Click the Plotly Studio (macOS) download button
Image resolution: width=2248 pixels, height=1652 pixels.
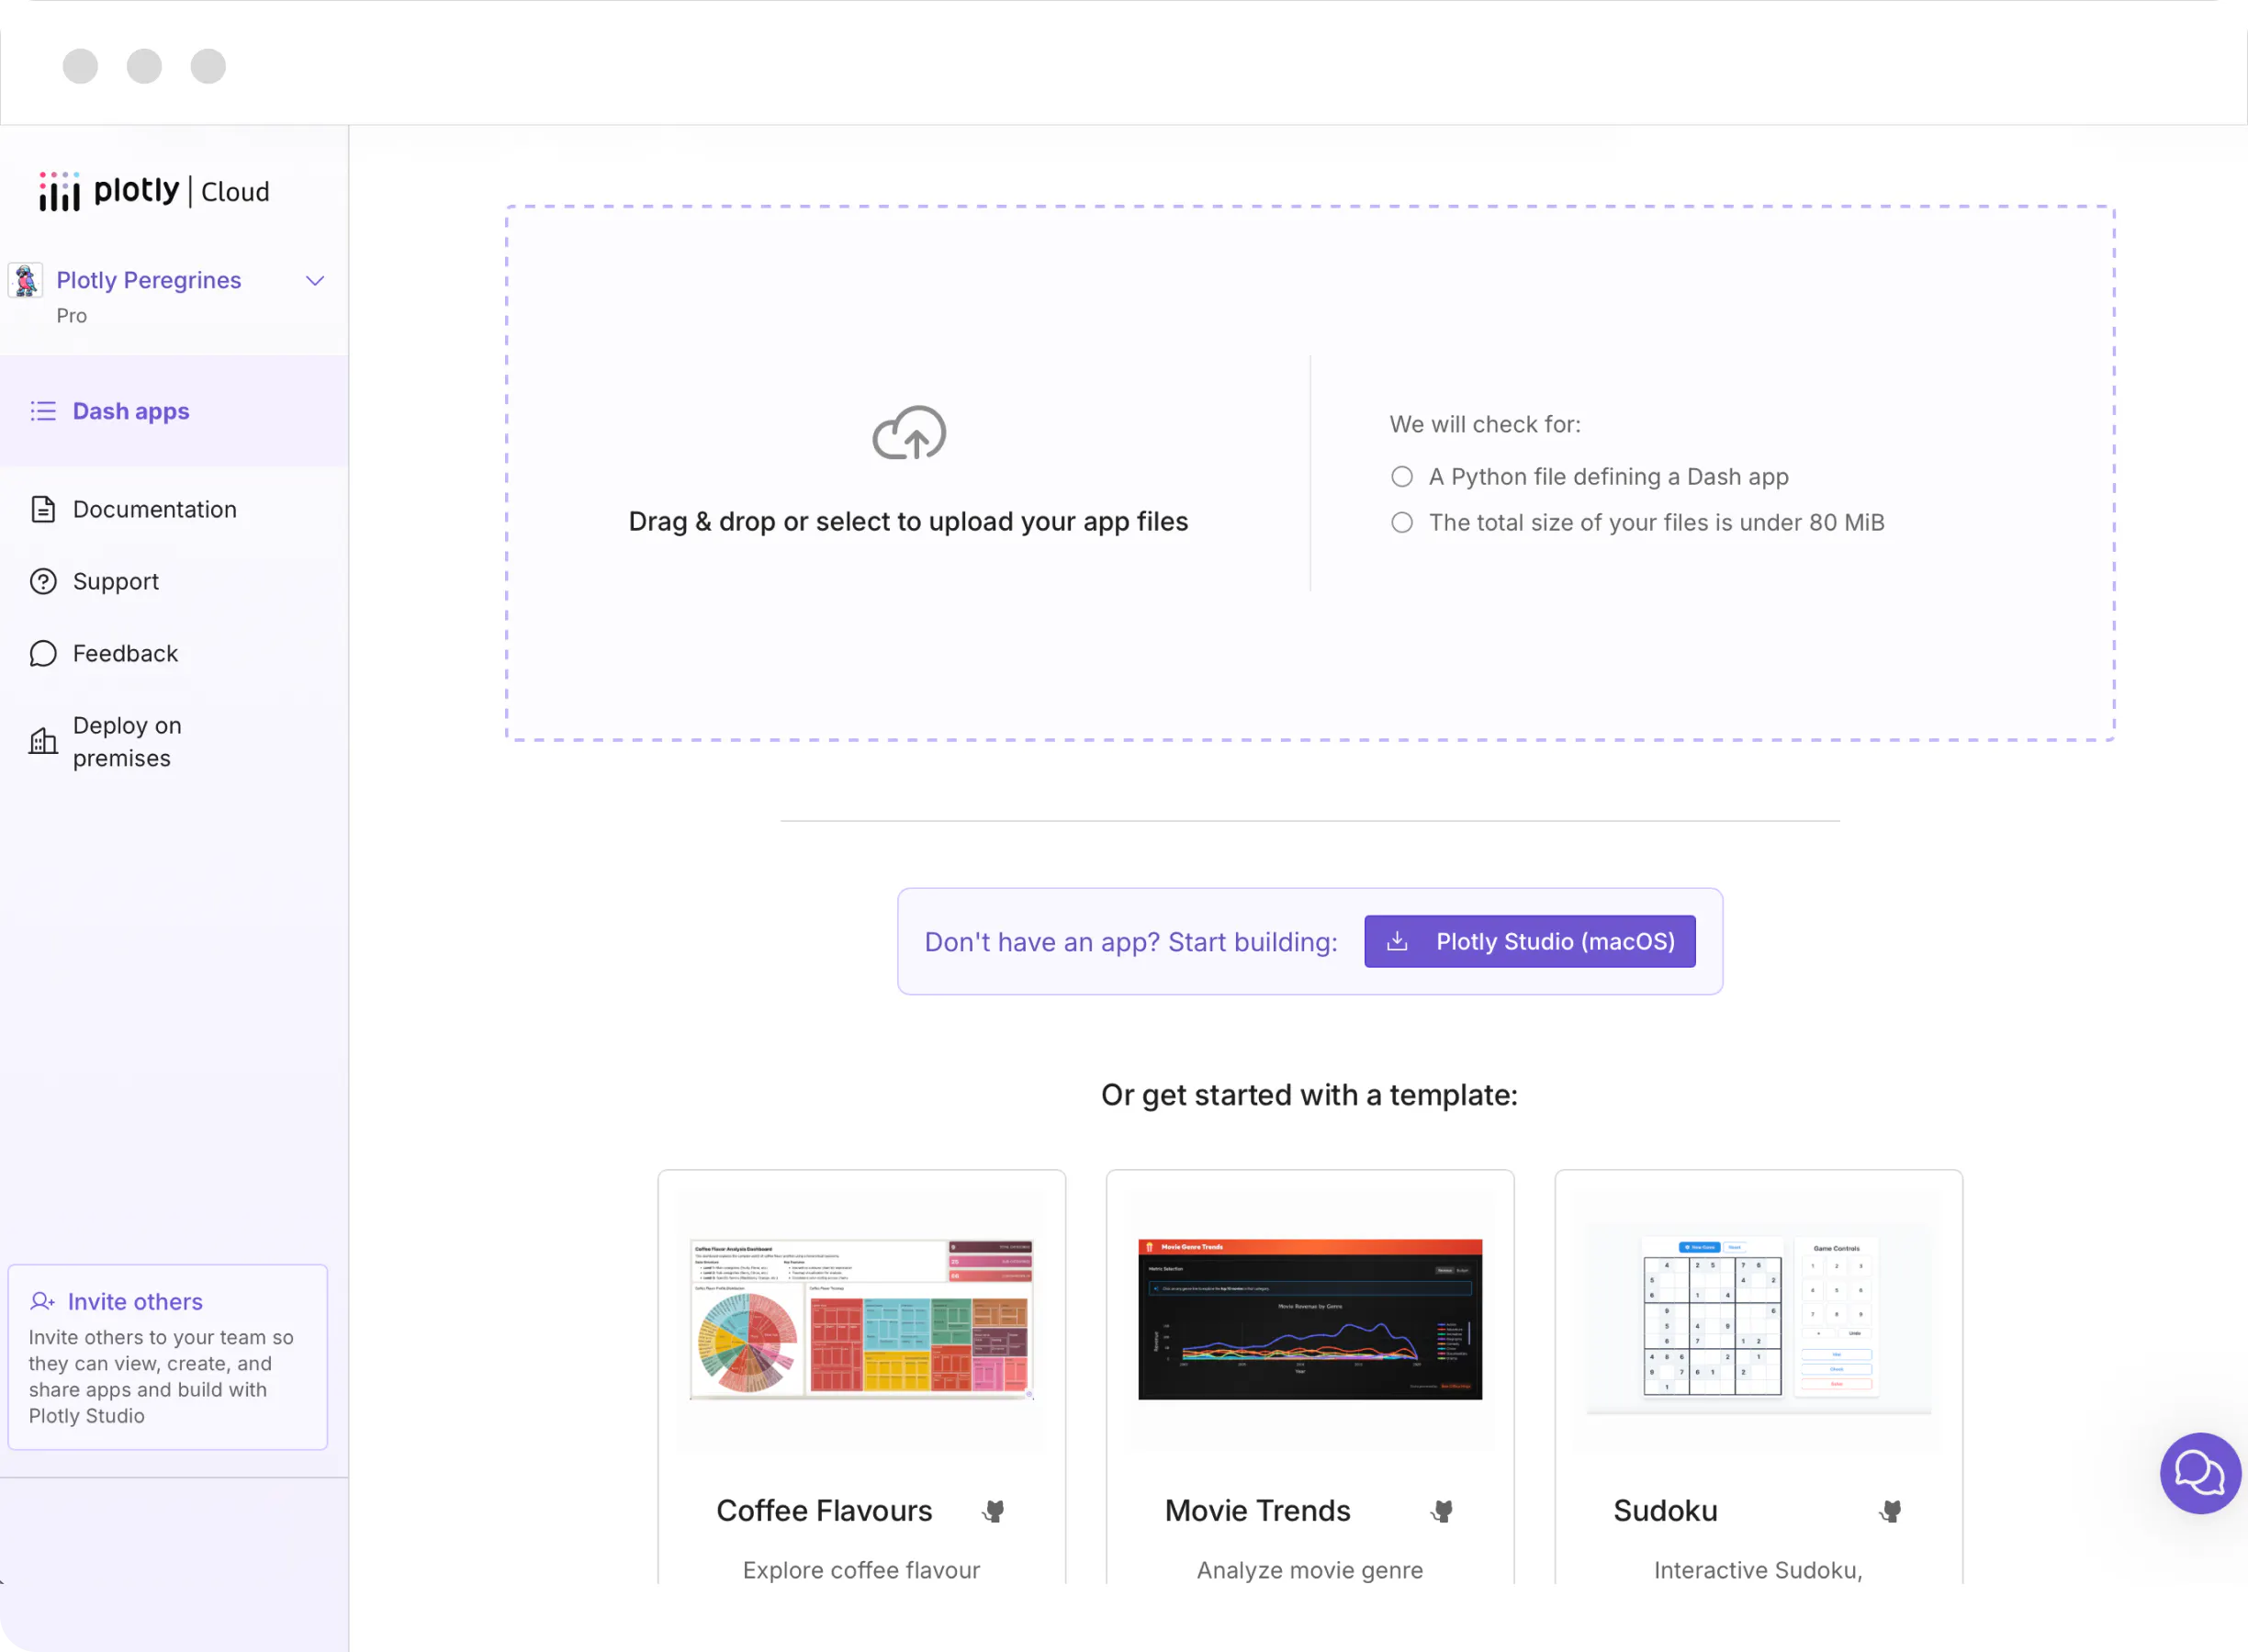(x=1529, y=941)
